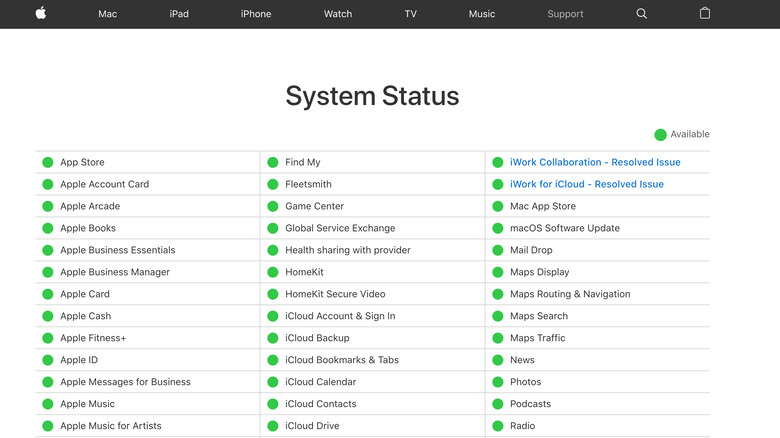
Task: Click the Apple logo icon
Action: pyautogui.click(x=41, y=13)
